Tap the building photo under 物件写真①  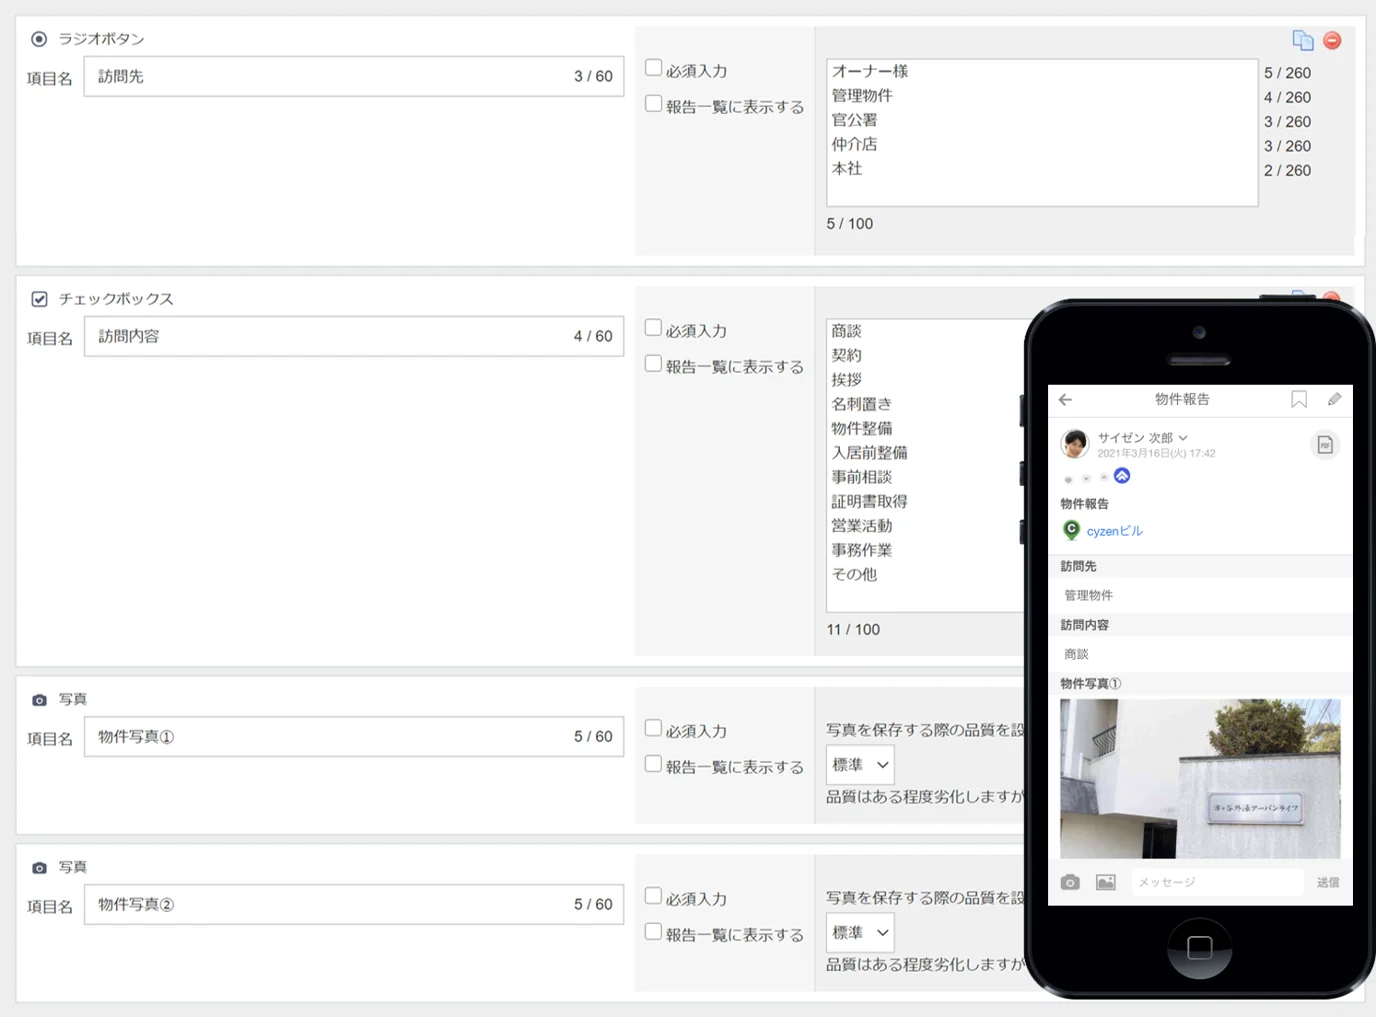(1200, 778)
